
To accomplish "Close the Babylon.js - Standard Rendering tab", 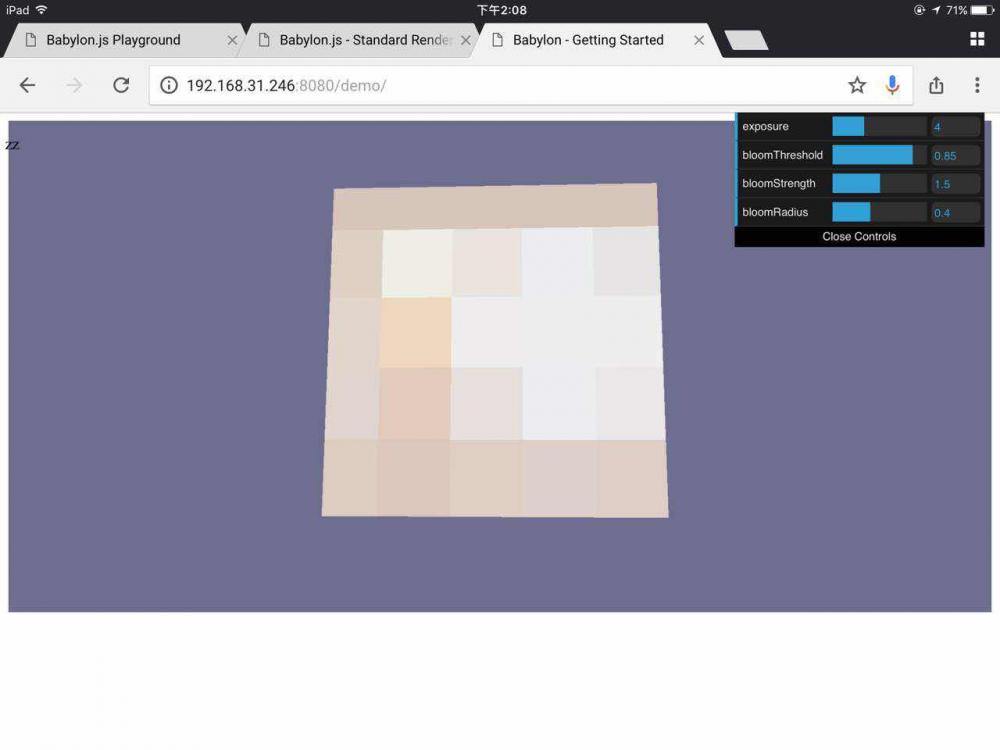I will [x=466, y=40].
